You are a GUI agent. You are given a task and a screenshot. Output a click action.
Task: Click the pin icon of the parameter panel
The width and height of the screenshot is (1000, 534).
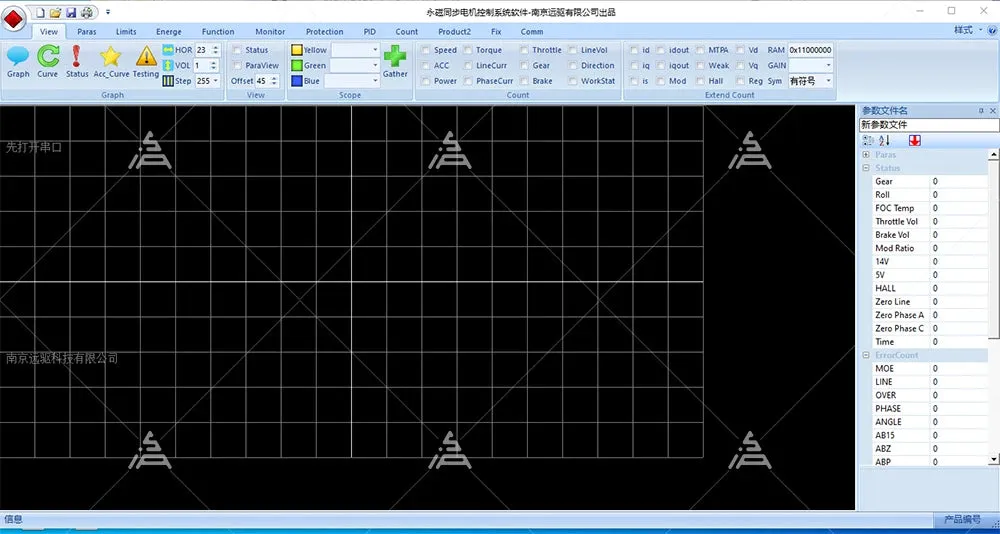981,111
